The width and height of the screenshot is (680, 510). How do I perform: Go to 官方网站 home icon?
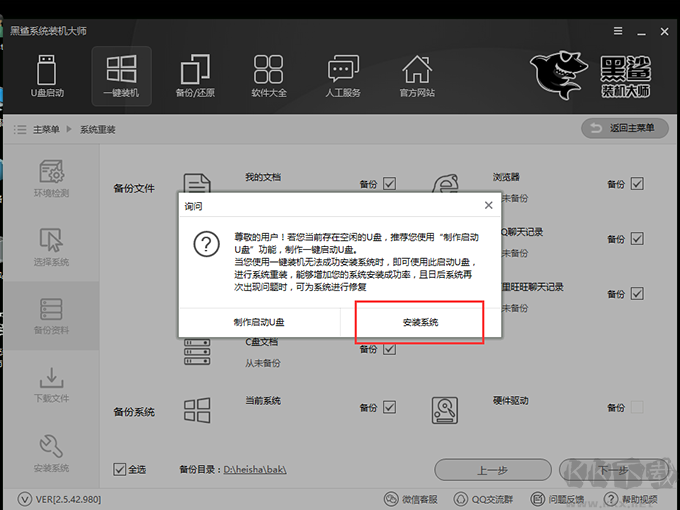tap(417, 76)
